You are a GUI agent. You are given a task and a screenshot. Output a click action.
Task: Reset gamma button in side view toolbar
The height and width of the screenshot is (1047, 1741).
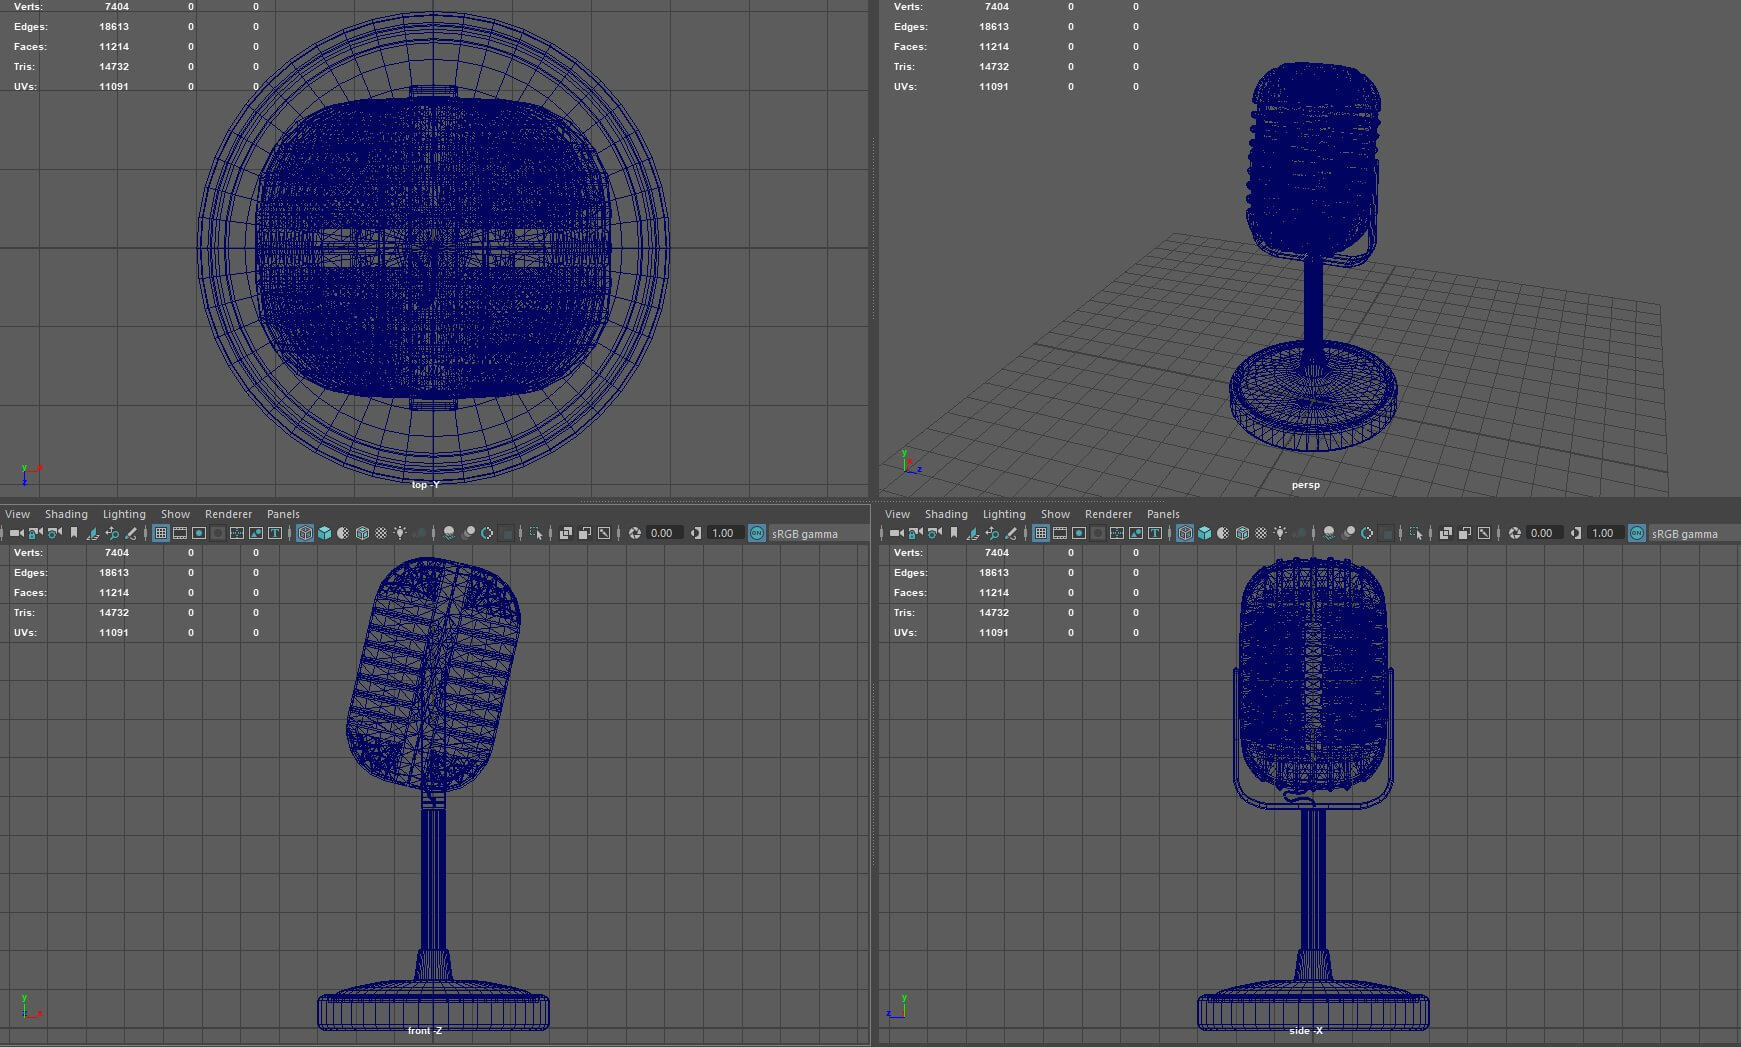[1576, 533]
